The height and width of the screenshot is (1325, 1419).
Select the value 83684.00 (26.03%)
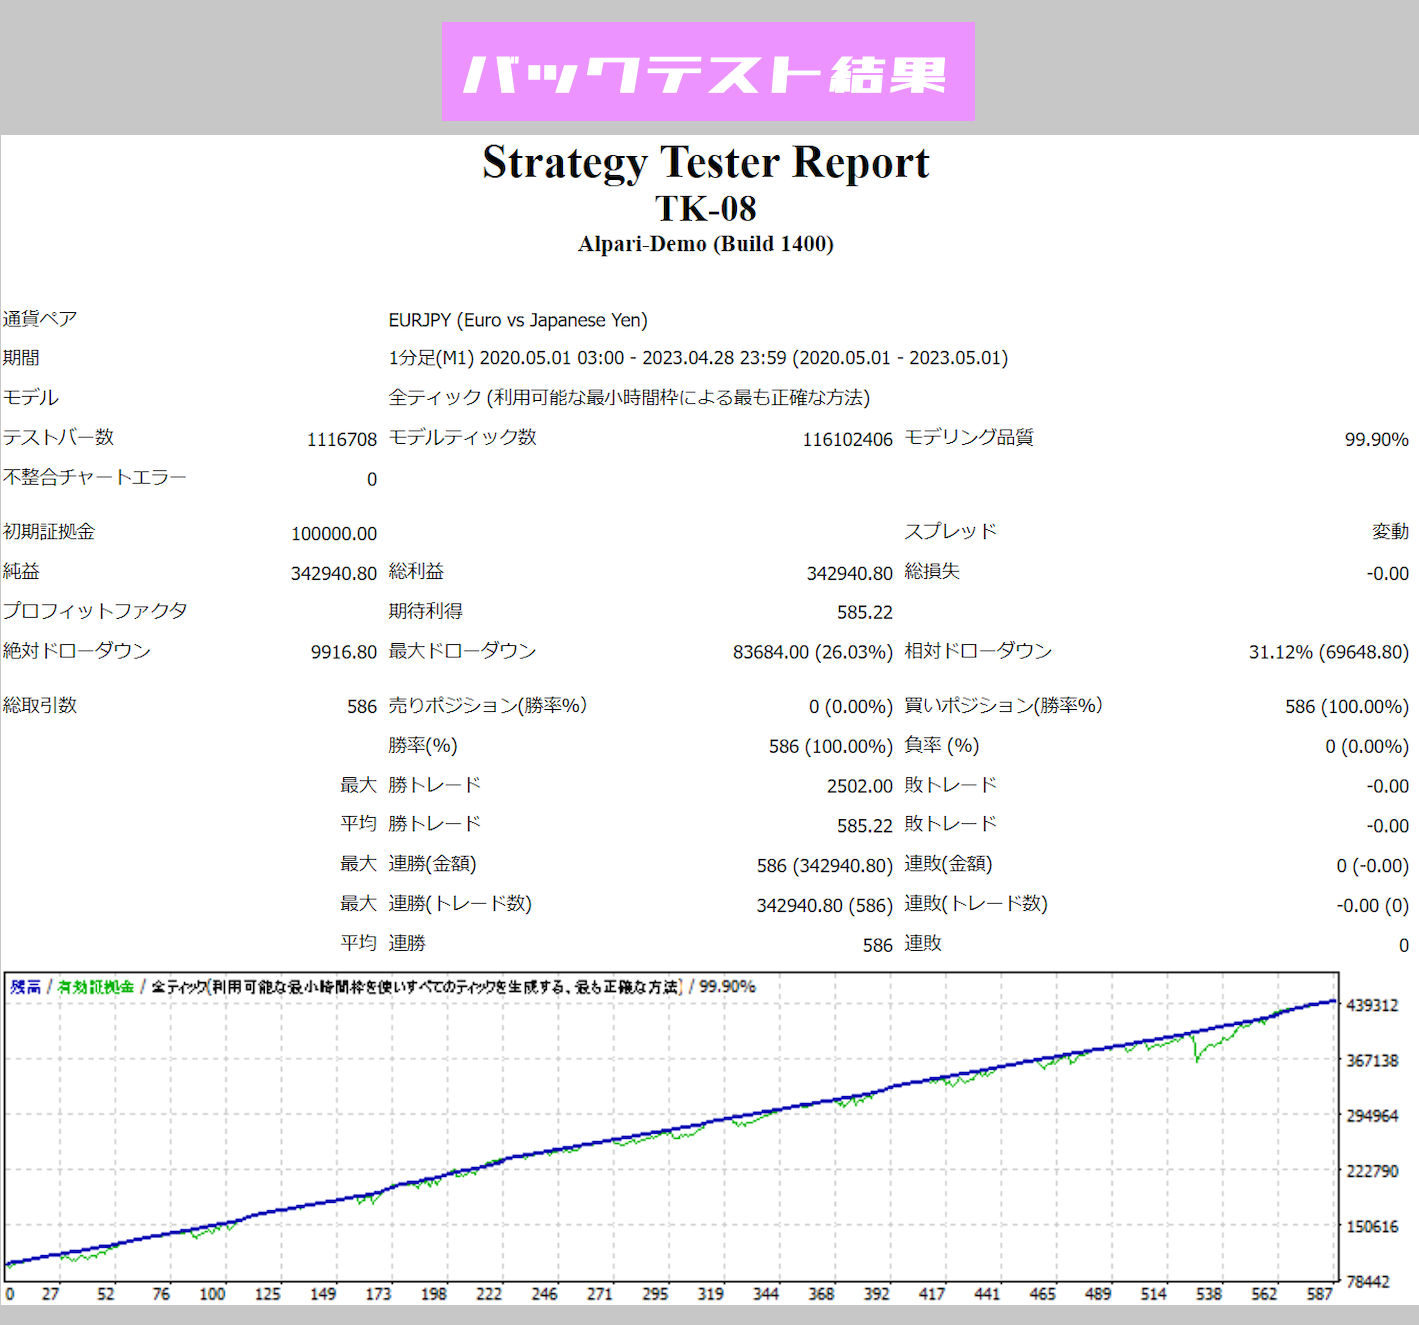(813, 652)
